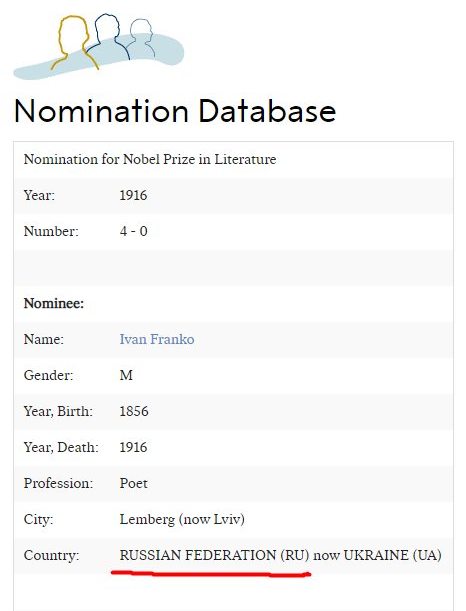Click the RUSSIAN FEDERATION (RU) country text
Image resolution: width=466 pixels, height=611 pixels.
[214, 555]
